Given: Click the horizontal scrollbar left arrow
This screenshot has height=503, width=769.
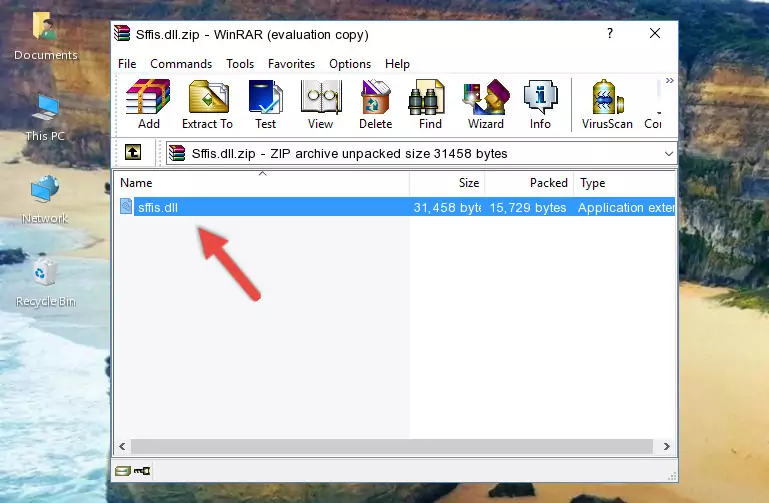Looking at the screenshot, I should pyautogui.click(x=123, y=446).
